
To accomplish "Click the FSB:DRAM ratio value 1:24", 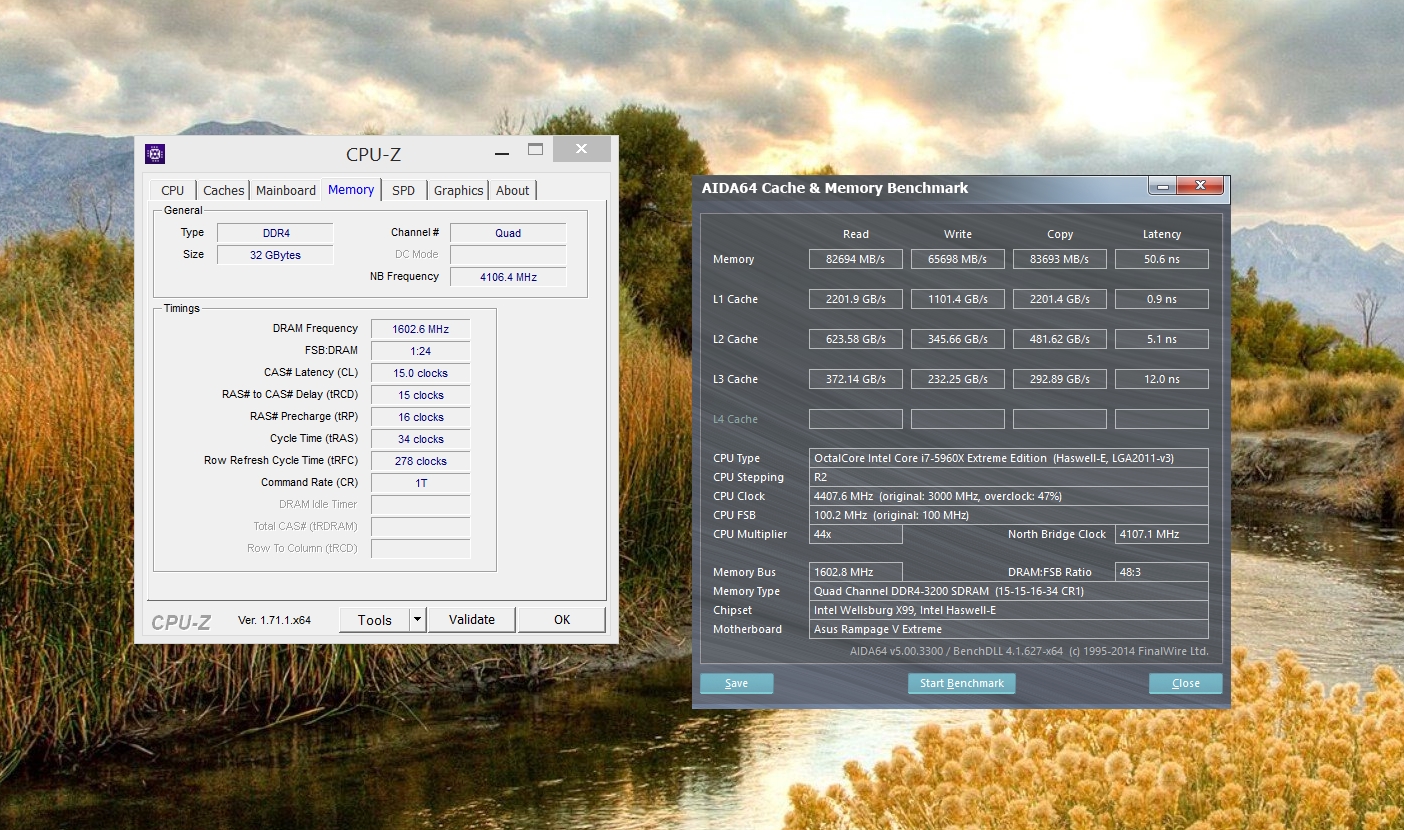I will click(x=420, y=351).
